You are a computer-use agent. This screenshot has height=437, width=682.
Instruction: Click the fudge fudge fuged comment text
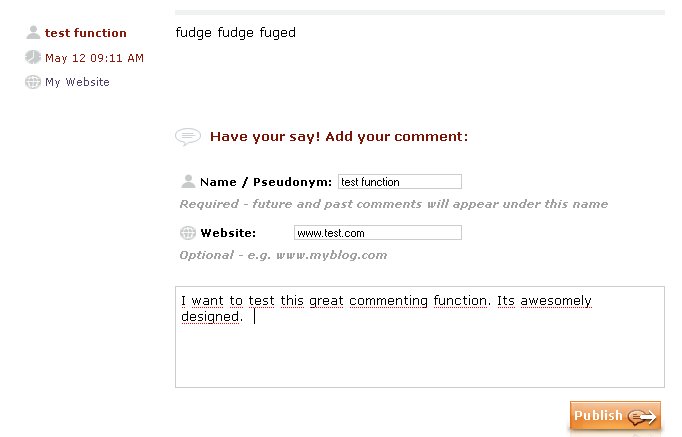[x=236, y=32]
